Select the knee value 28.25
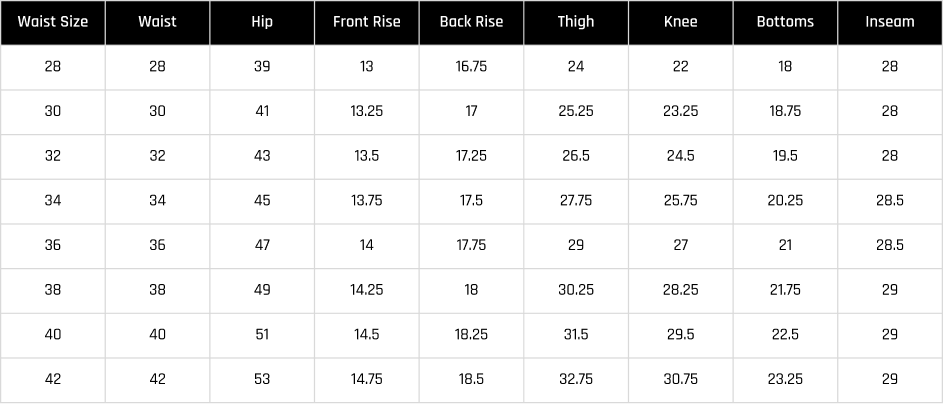943x404 pixels. click(x=681, y=290)
